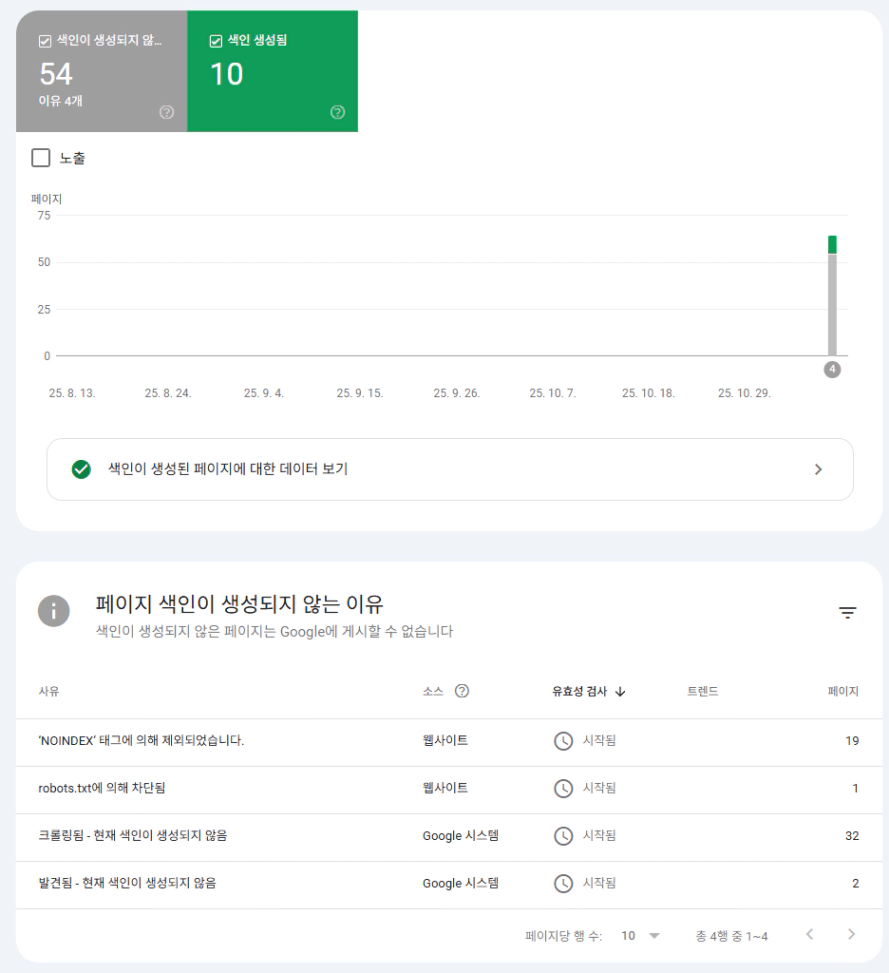Expand the indexed pages data chevron

coord(818,469)
